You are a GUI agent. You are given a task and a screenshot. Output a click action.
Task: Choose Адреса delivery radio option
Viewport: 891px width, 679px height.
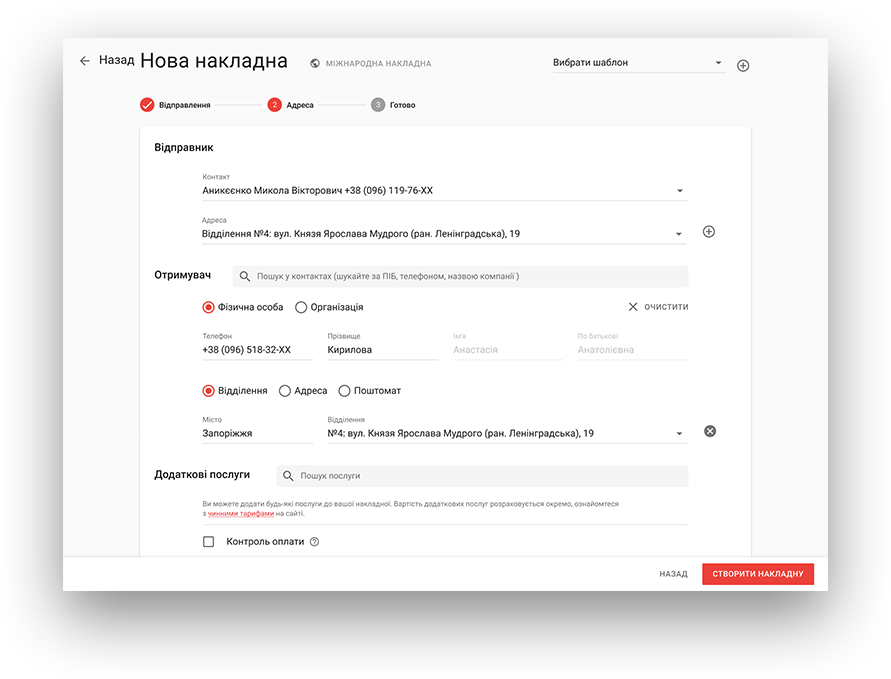point(285,391)
